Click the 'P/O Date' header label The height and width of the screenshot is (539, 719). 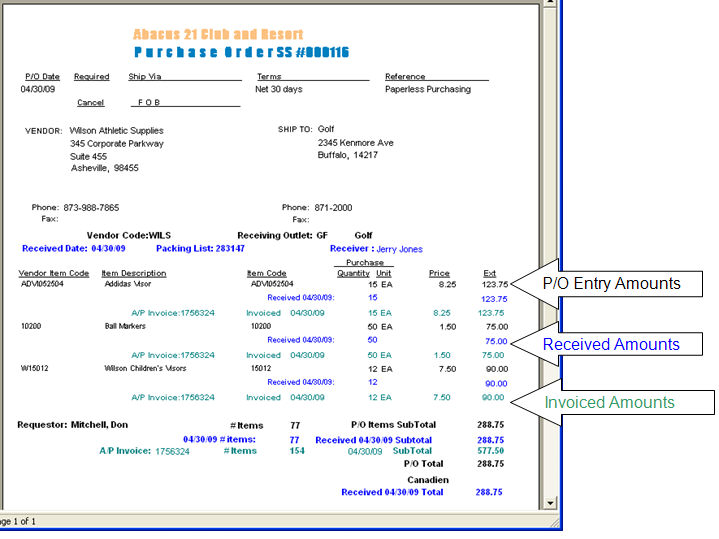tap(42, 77)
